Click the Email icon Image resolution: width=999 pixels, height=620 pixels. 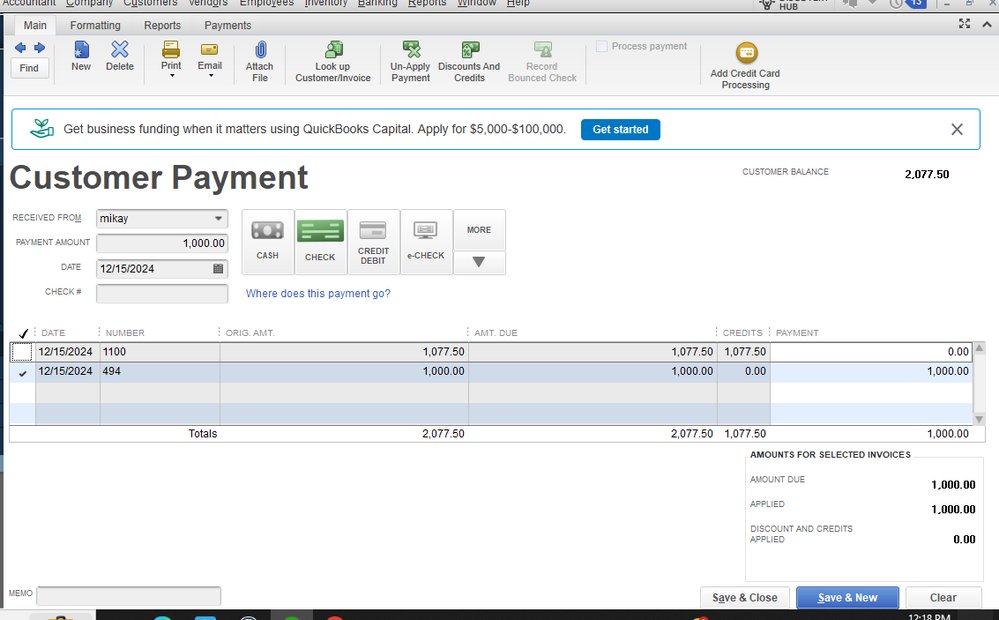coord(210,50)
